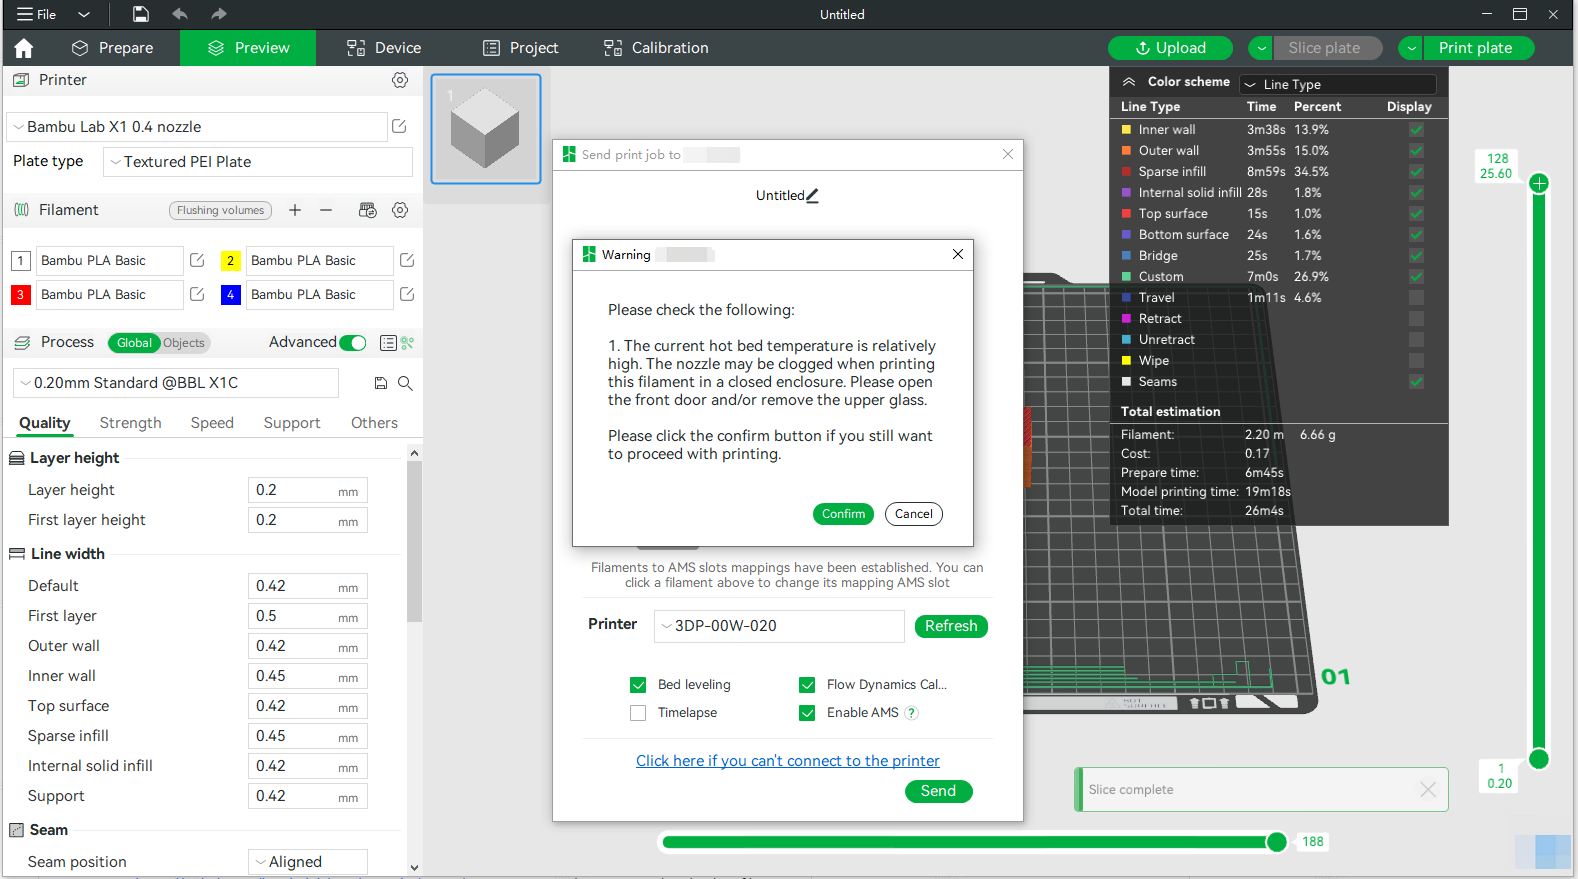Click the Flushing volumes button

coord(221,210)
